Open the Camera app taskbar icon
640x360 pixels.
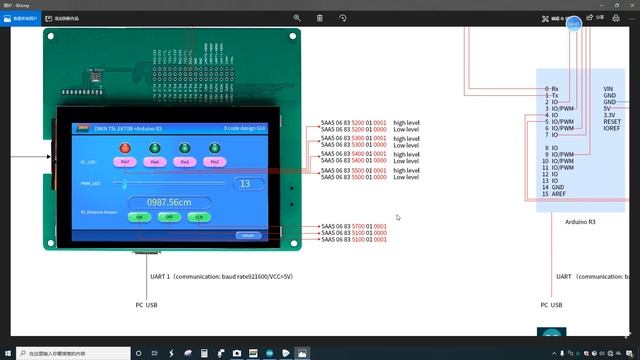pyautogui.click(x=237, y=353)
